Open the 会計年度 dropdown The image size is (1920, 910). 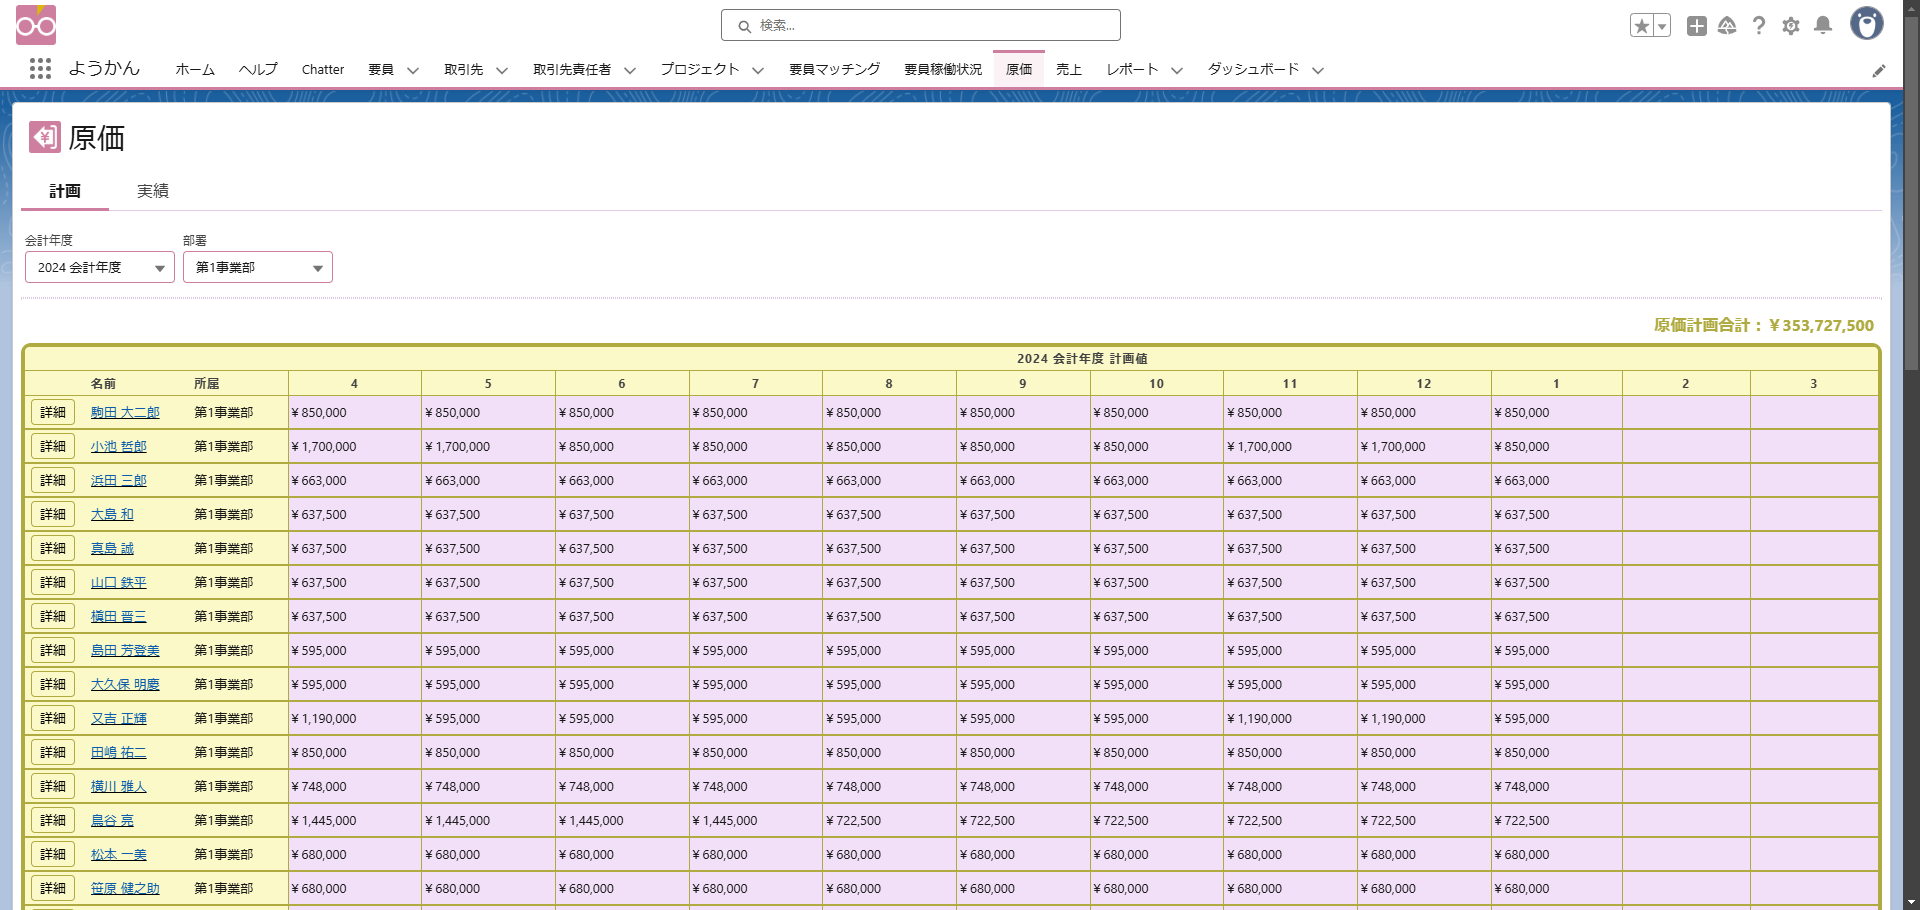100,267
